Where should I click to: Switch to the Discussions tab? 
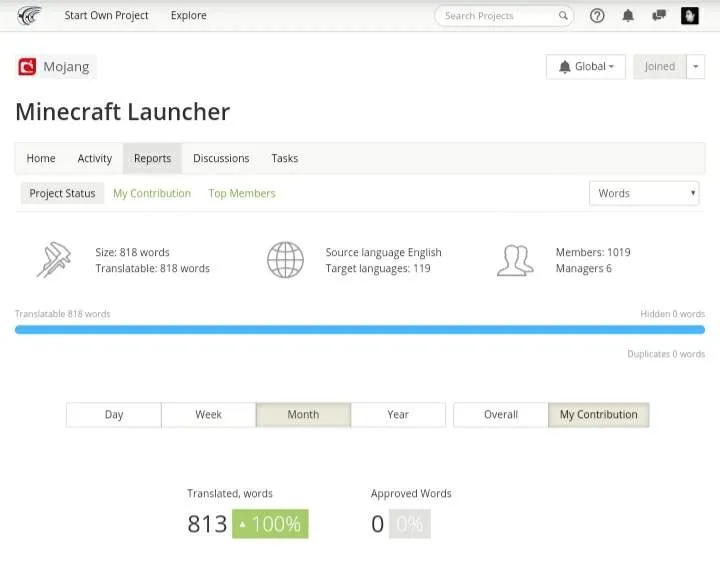tap(221, 158)
